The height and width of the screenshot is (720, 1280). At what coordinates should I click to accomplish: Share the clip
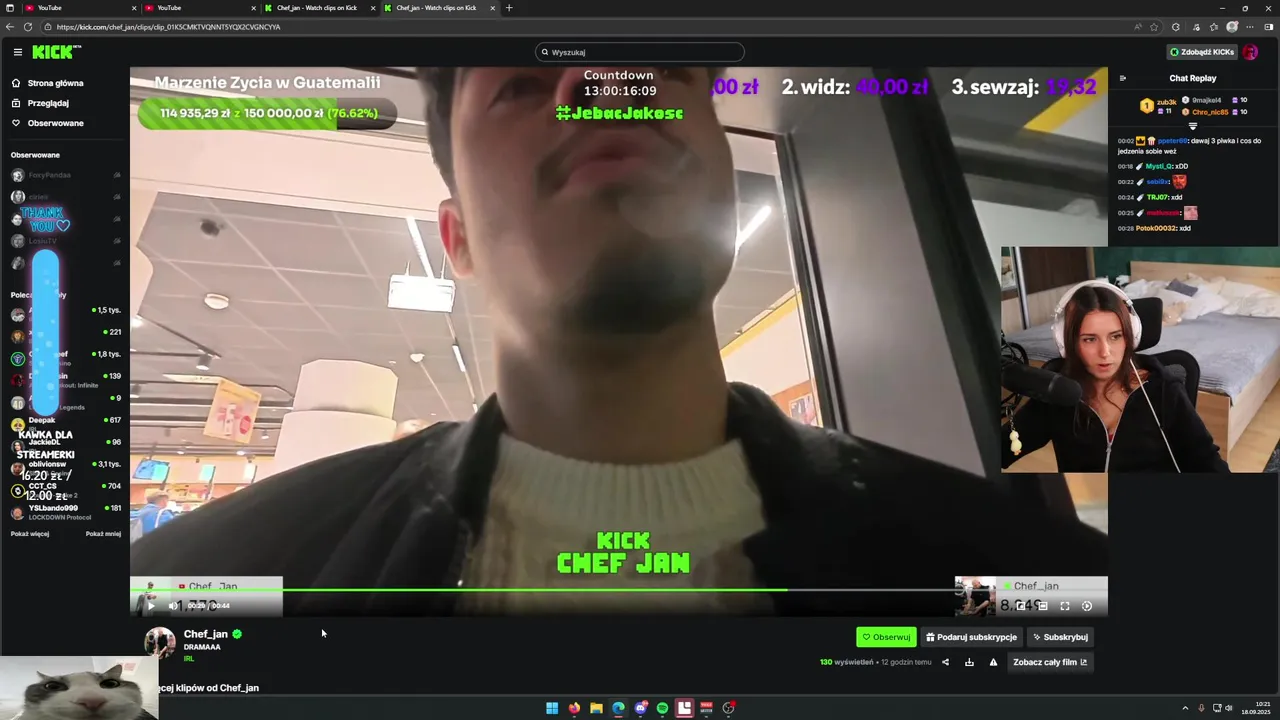point(945,662)
